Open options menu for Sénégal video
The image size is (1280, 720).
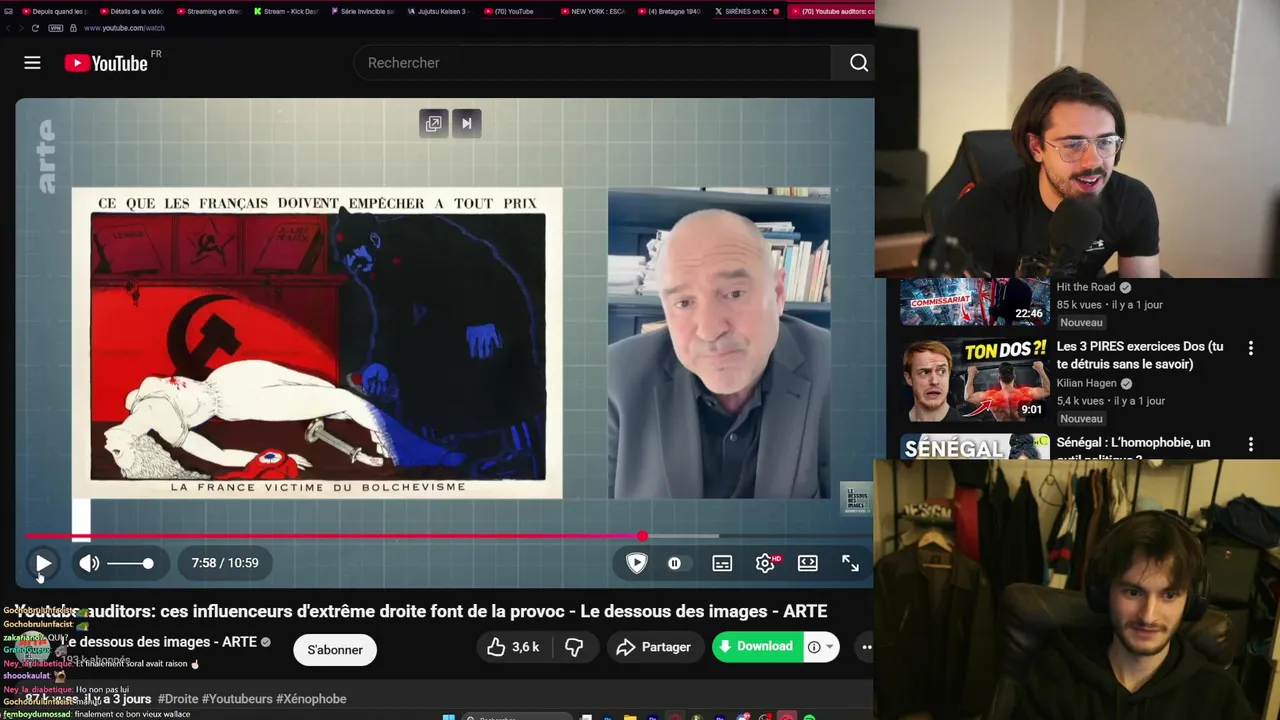pos(1250,444)
